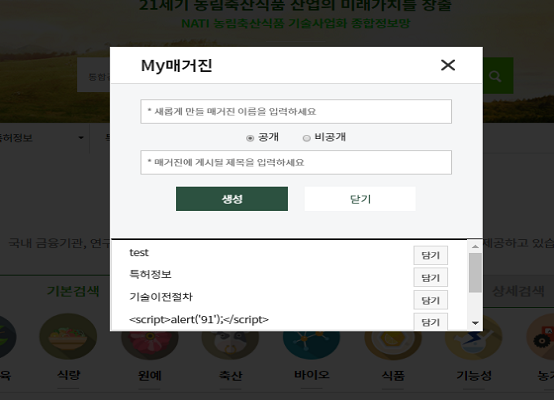Click the magazine list scrollbar thumb
Screen dimensions: 554x400
[475, 273]
